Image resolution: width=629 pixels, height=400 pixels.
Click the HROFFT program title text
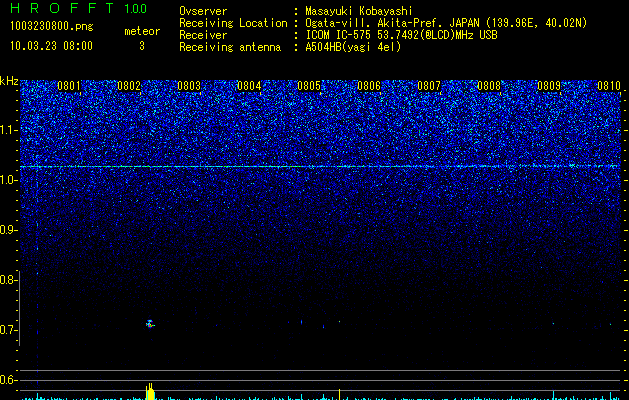(63, 8)
